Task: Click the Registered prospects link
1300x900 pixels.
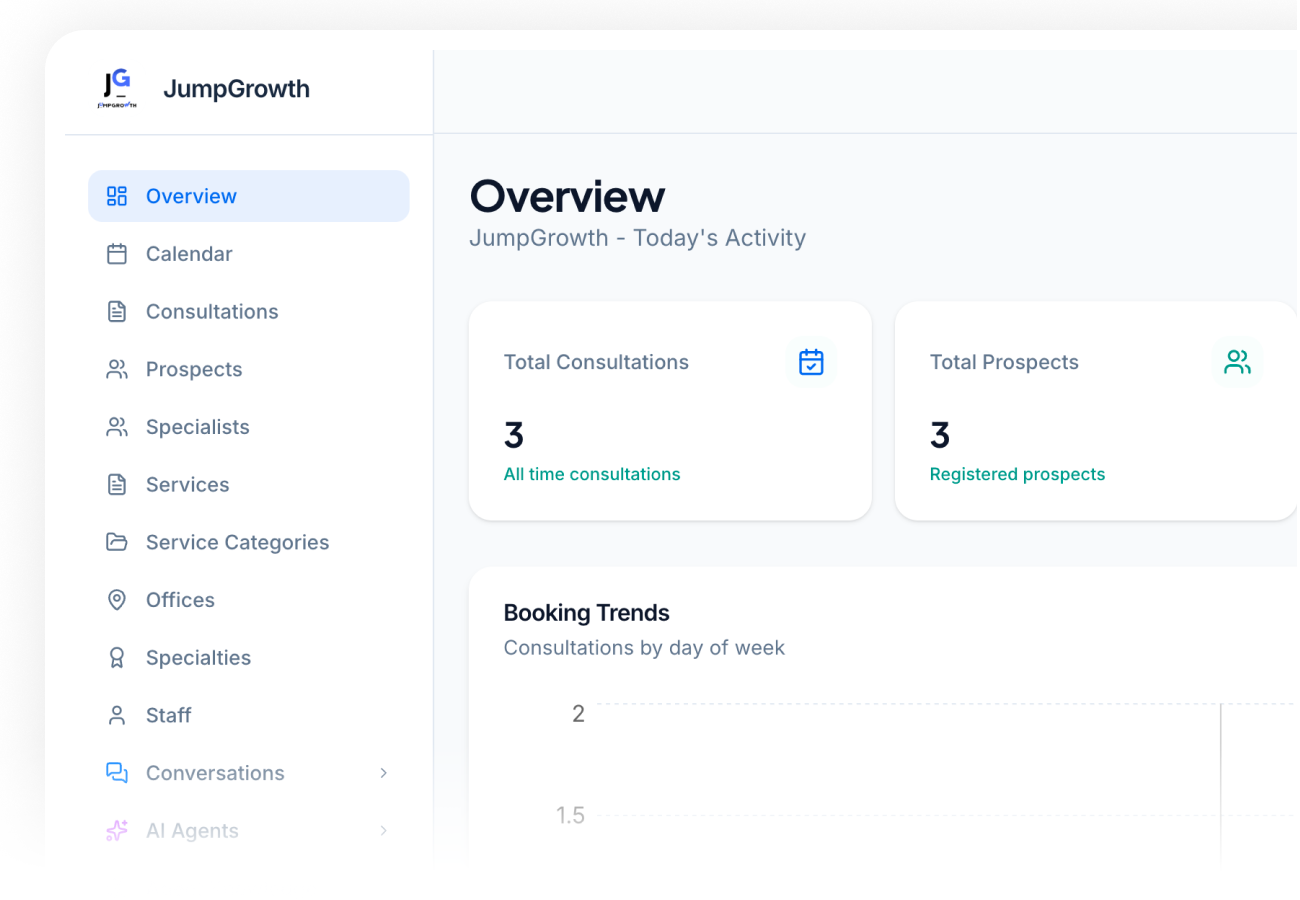Action: 1017,474
